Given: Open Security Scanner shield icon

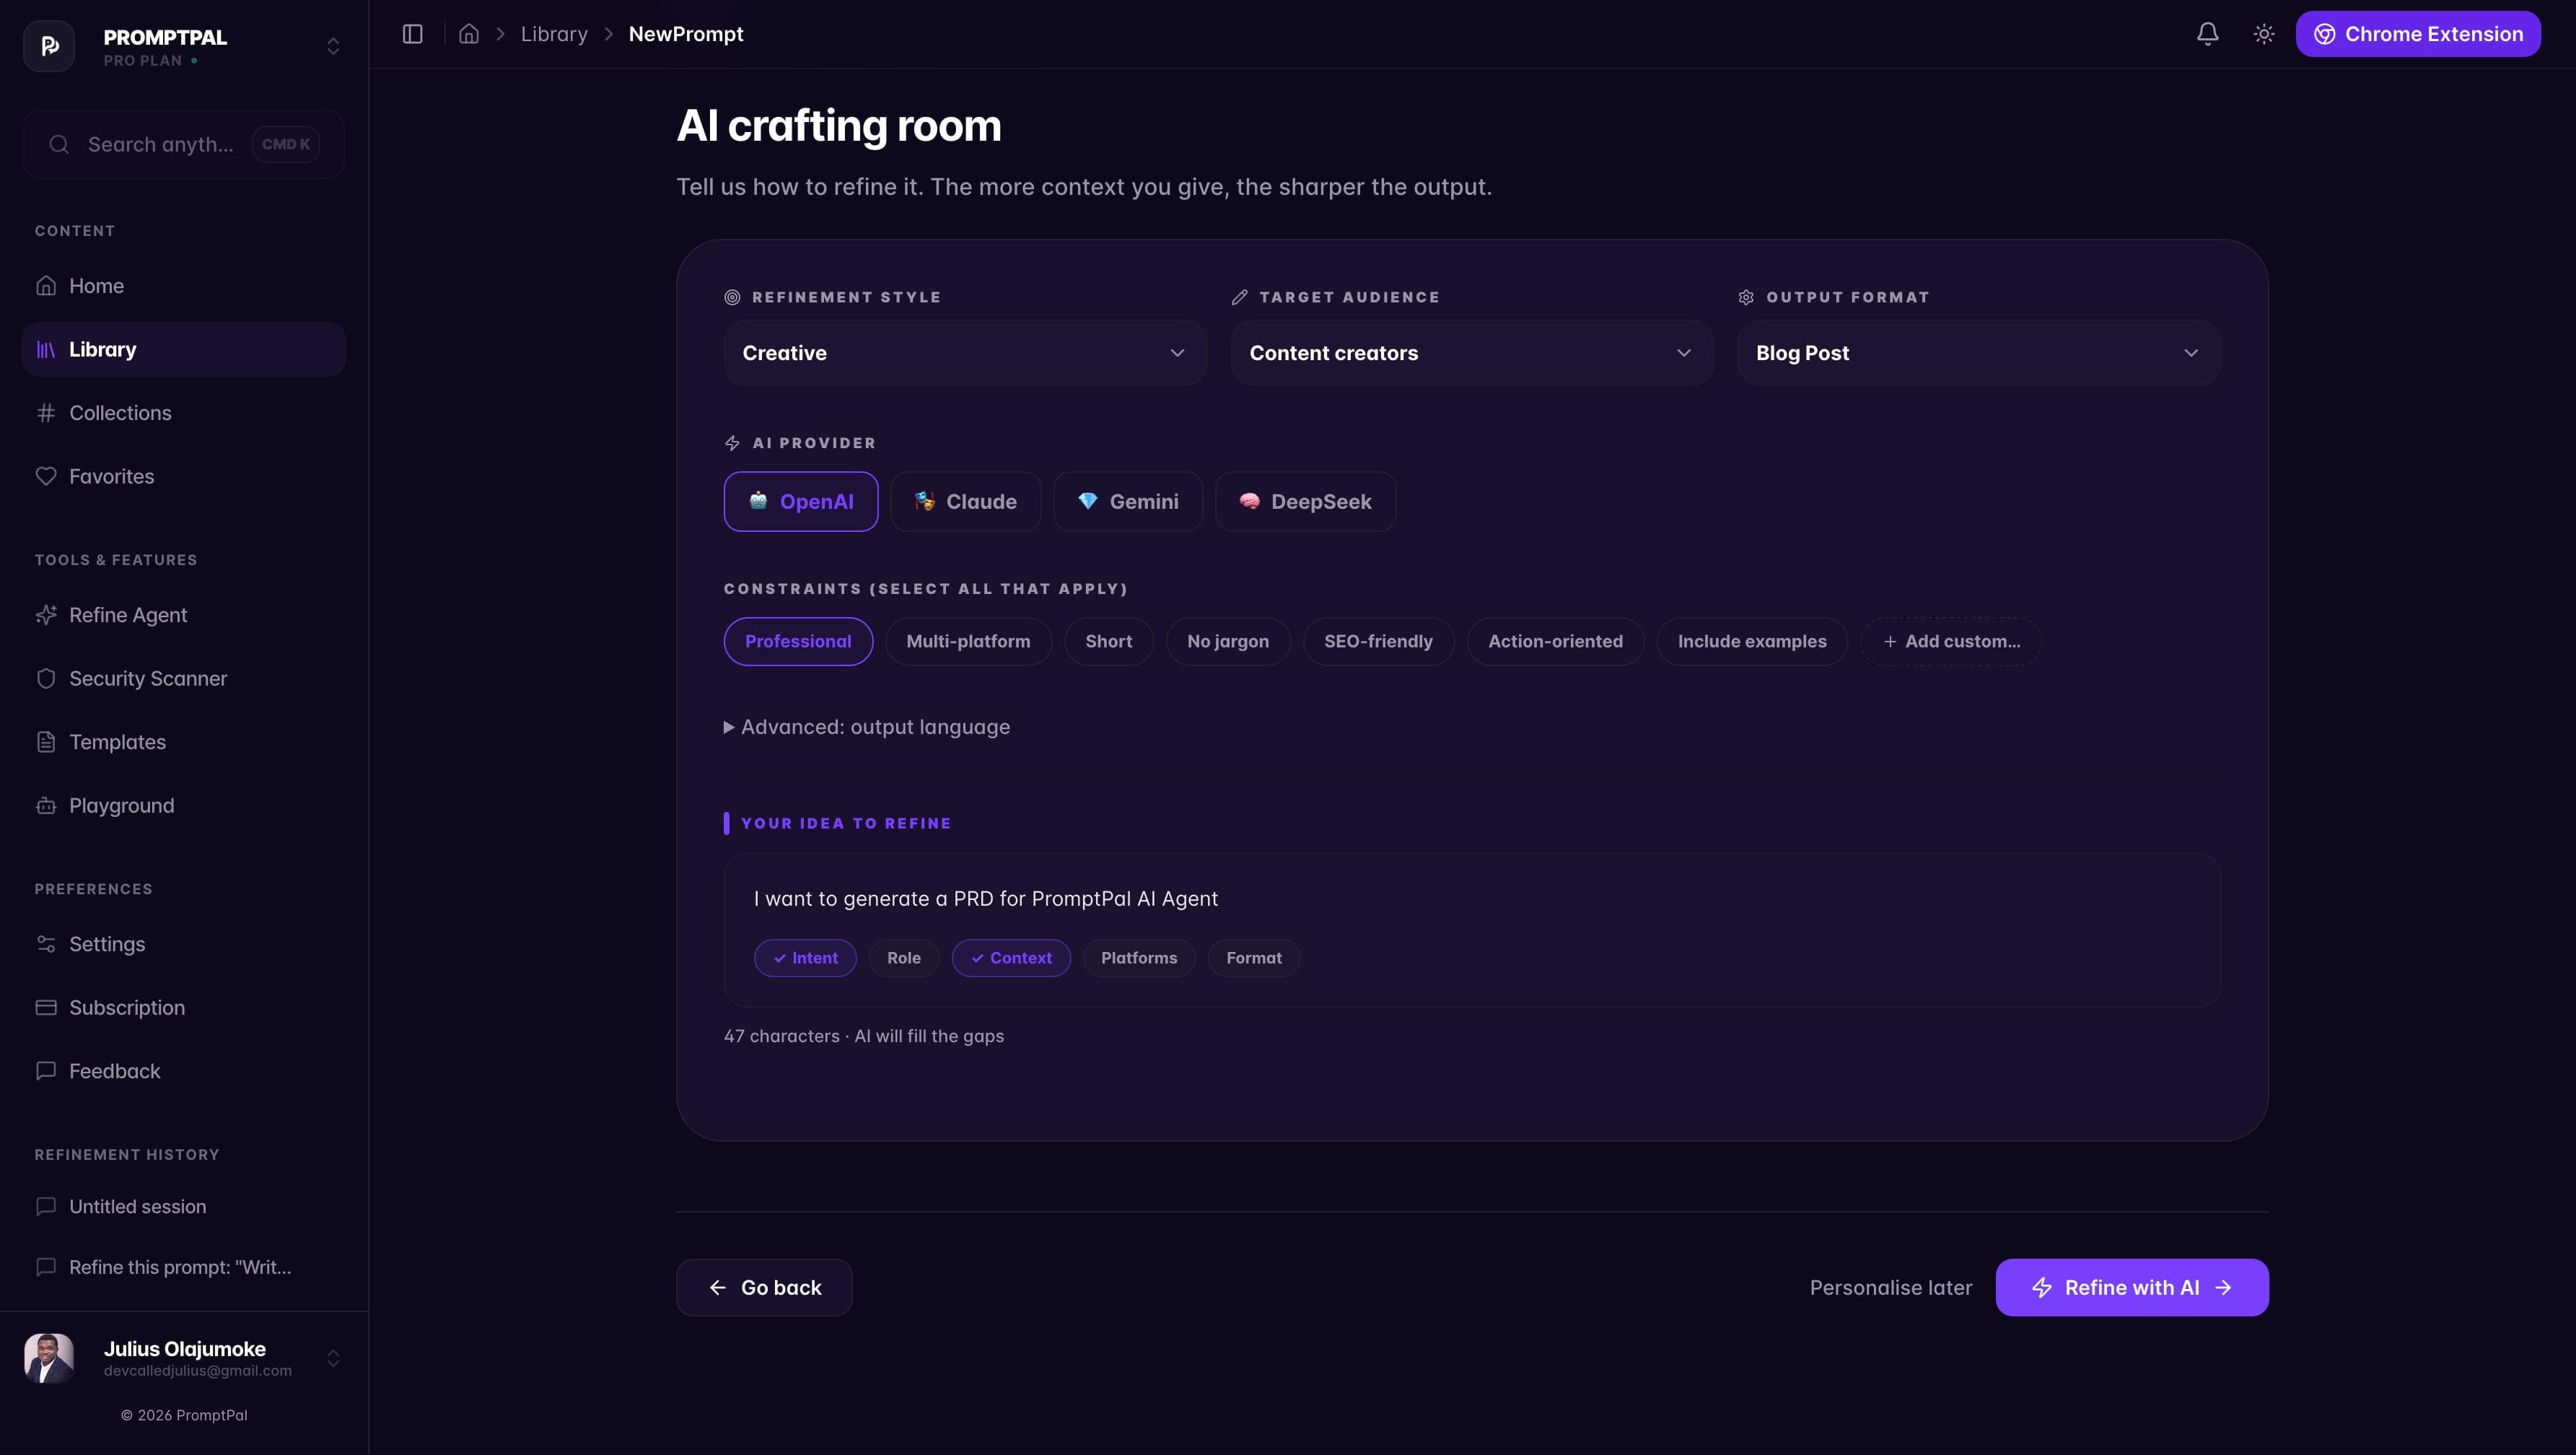Looking at the screenshot, I should 46,678.
